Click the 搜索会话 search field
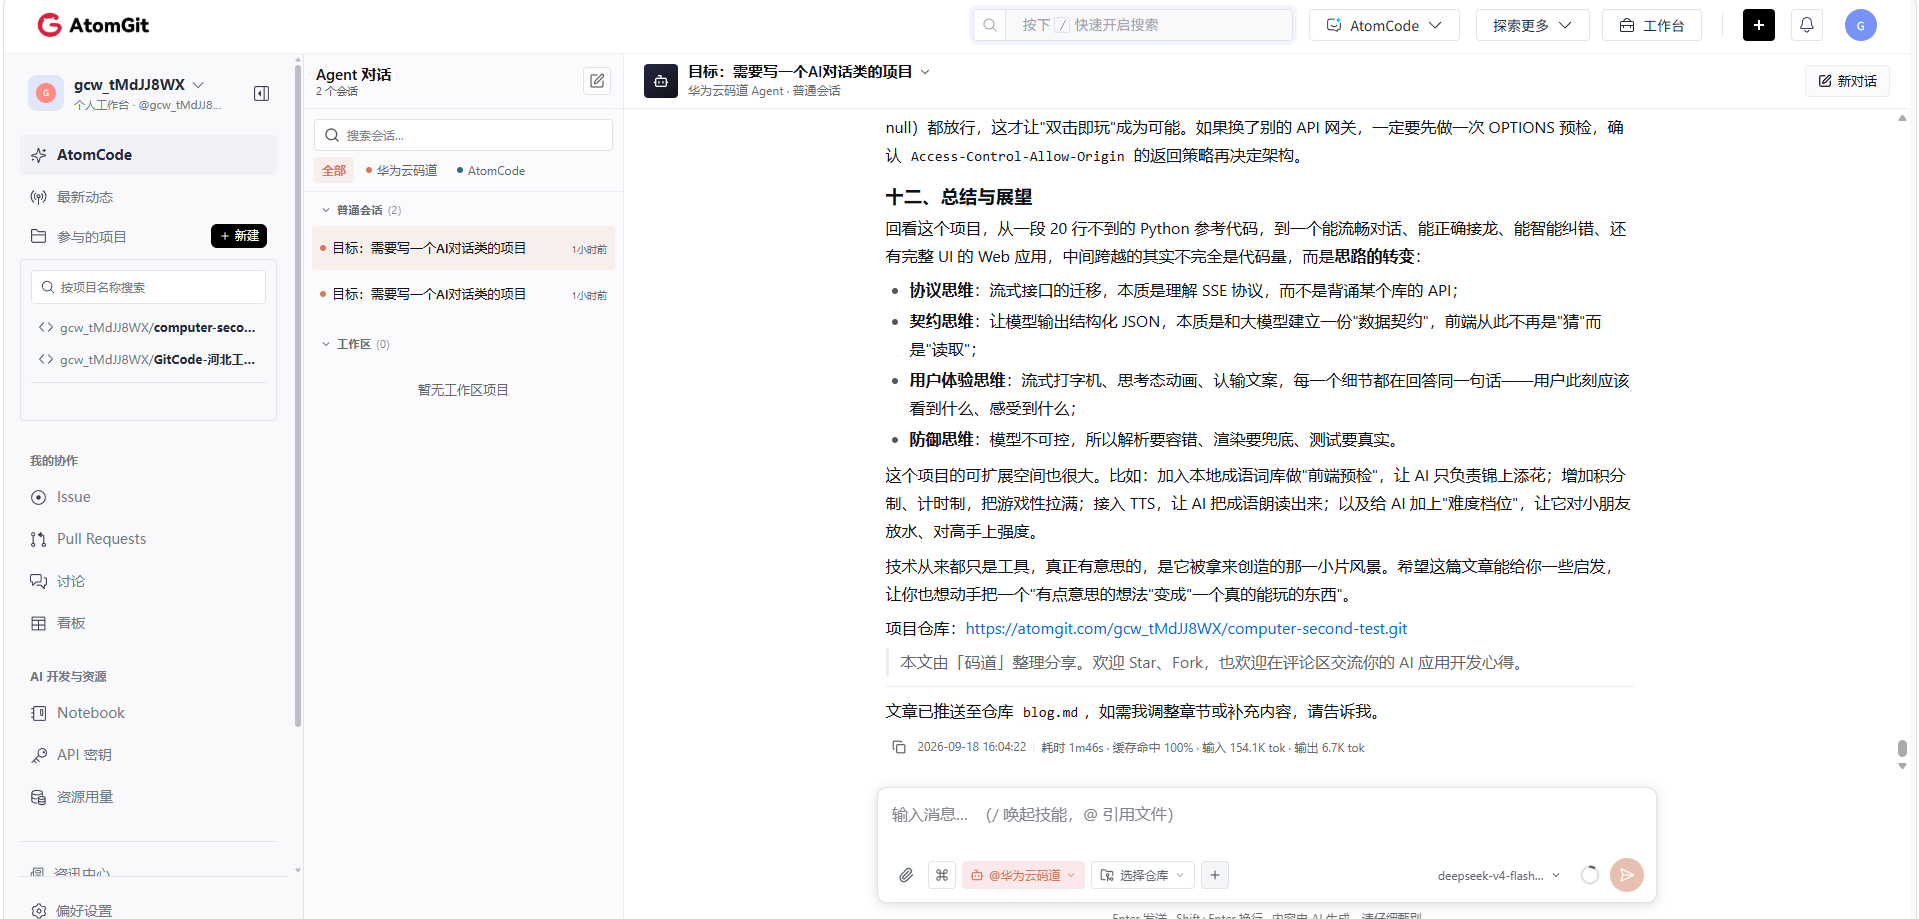The image size is (1919, 919). 463,135
